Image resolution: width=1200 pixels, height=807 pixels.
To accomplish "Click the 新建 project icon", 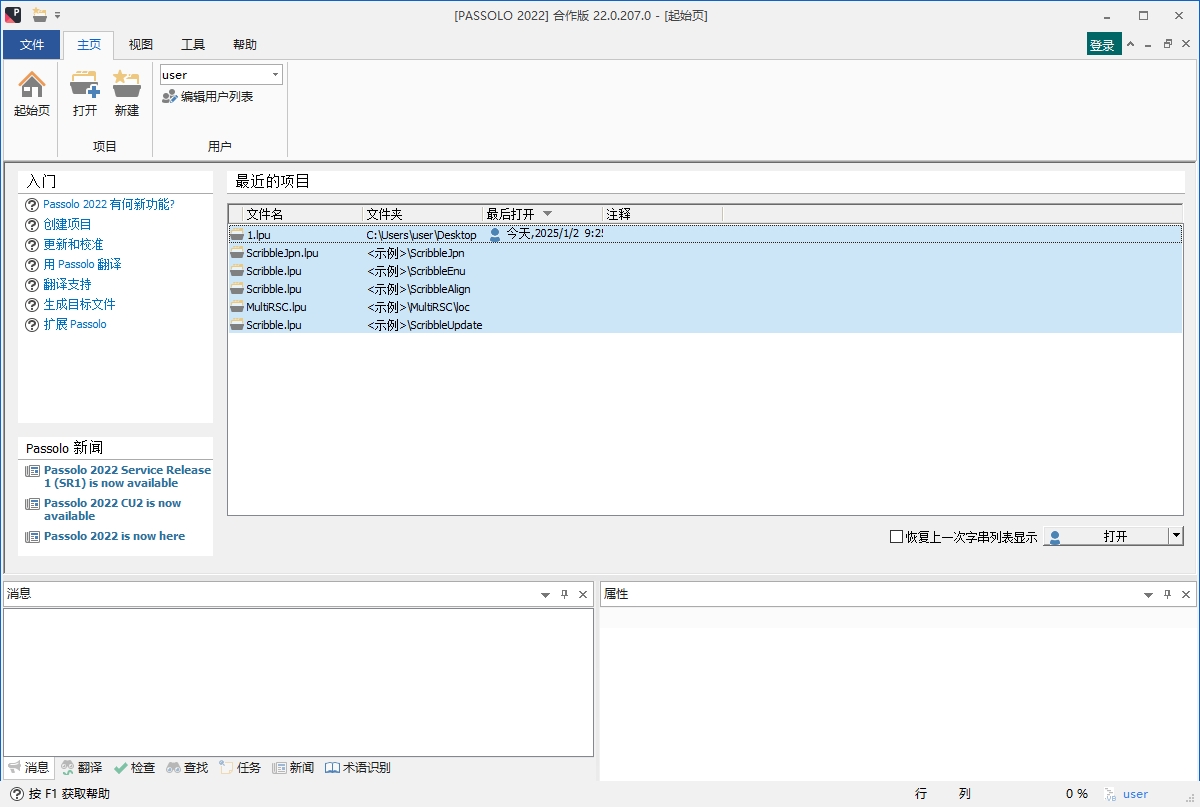I will (x=126, y=85).
